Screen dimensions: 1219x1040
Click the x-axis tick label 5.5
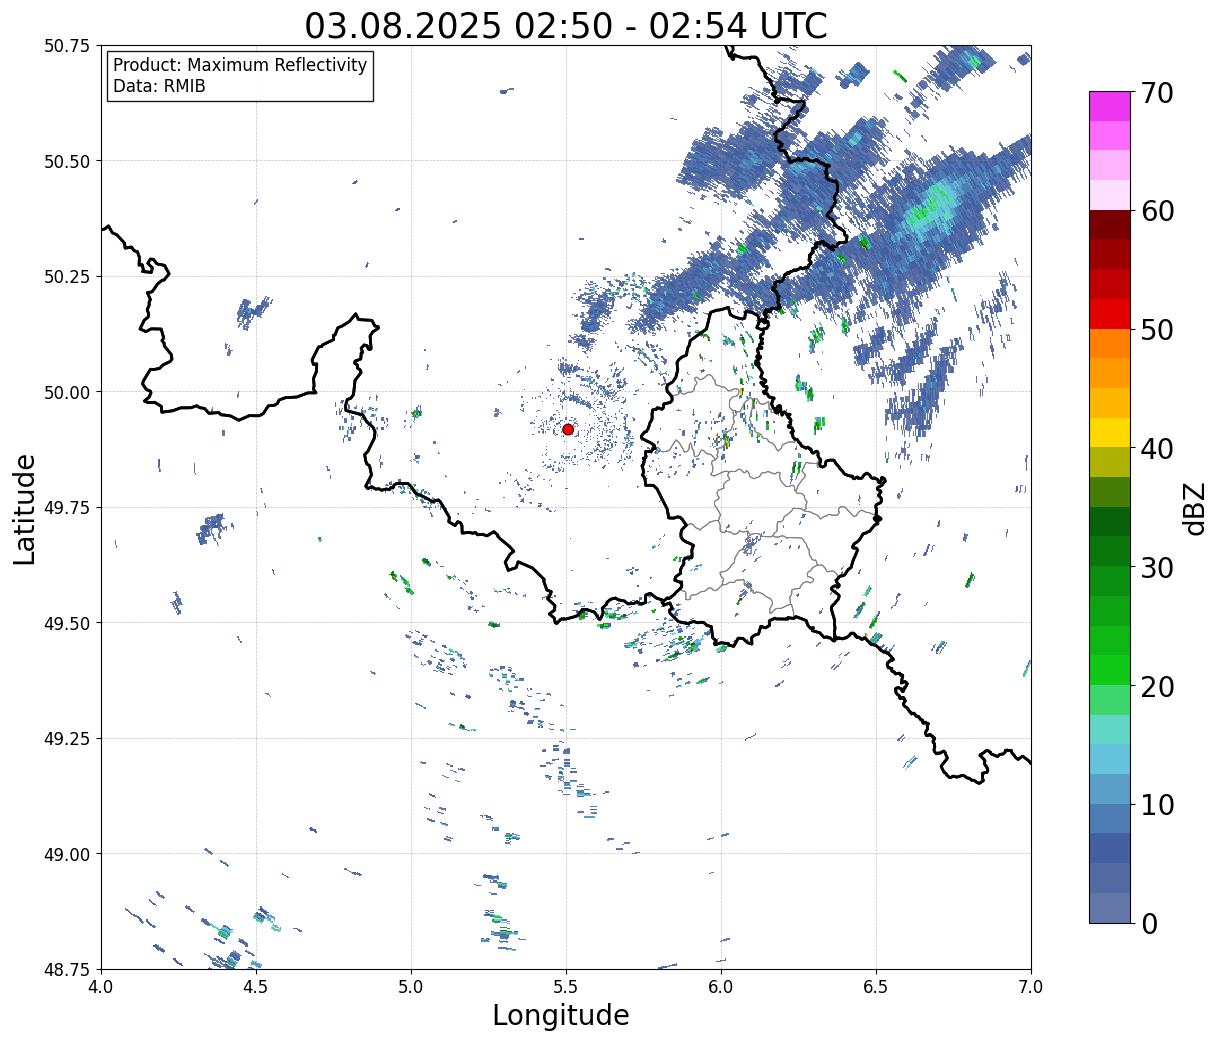[565, 987]
